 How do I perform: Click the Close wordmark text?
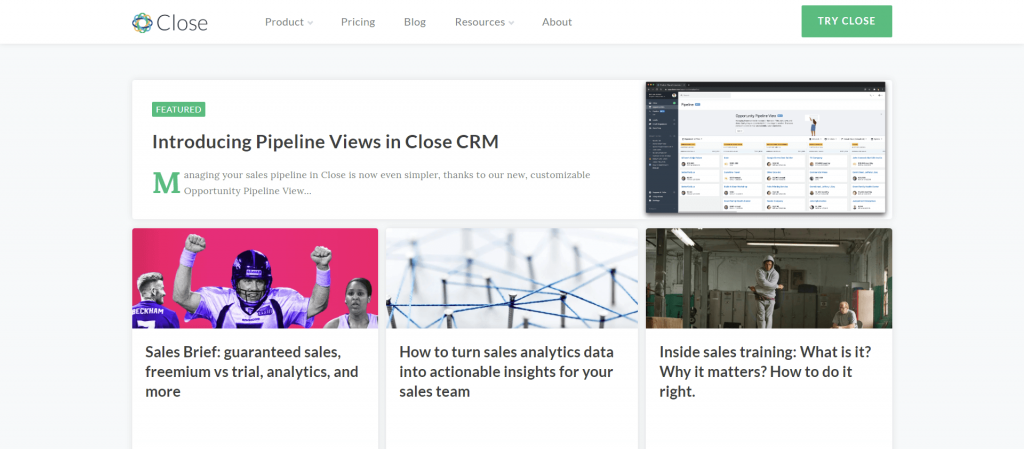click(x=183, y=22)
